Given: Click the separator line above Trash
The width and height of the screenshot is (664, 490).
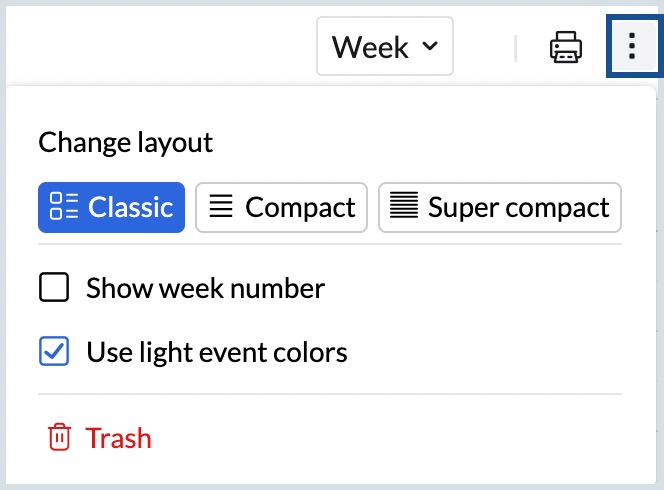Looking at the screenshot, I should click(x=330, y=394).
